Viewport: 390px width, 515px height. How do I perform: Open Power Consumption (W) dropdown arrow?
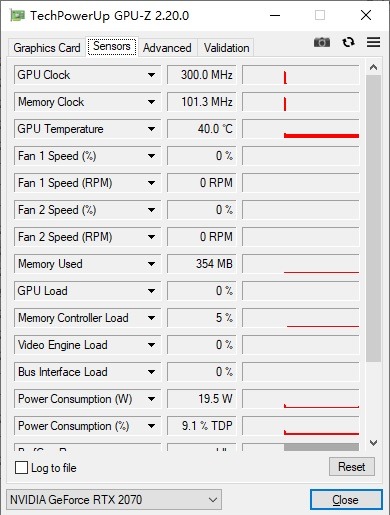tap(151, 399)
